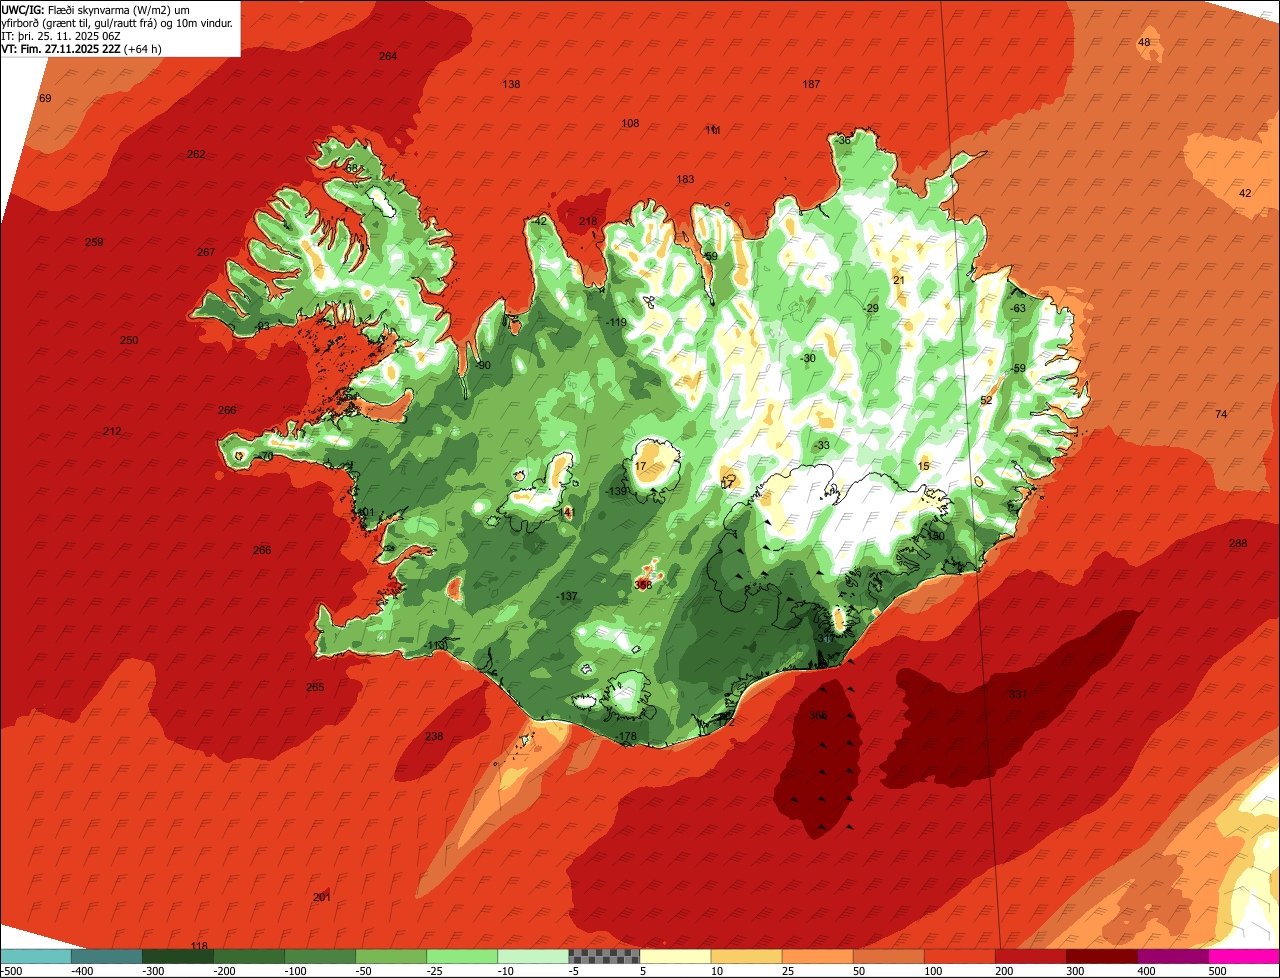
Task: Click the checkered legend swatch between -5 and 5
Action: 603,956
